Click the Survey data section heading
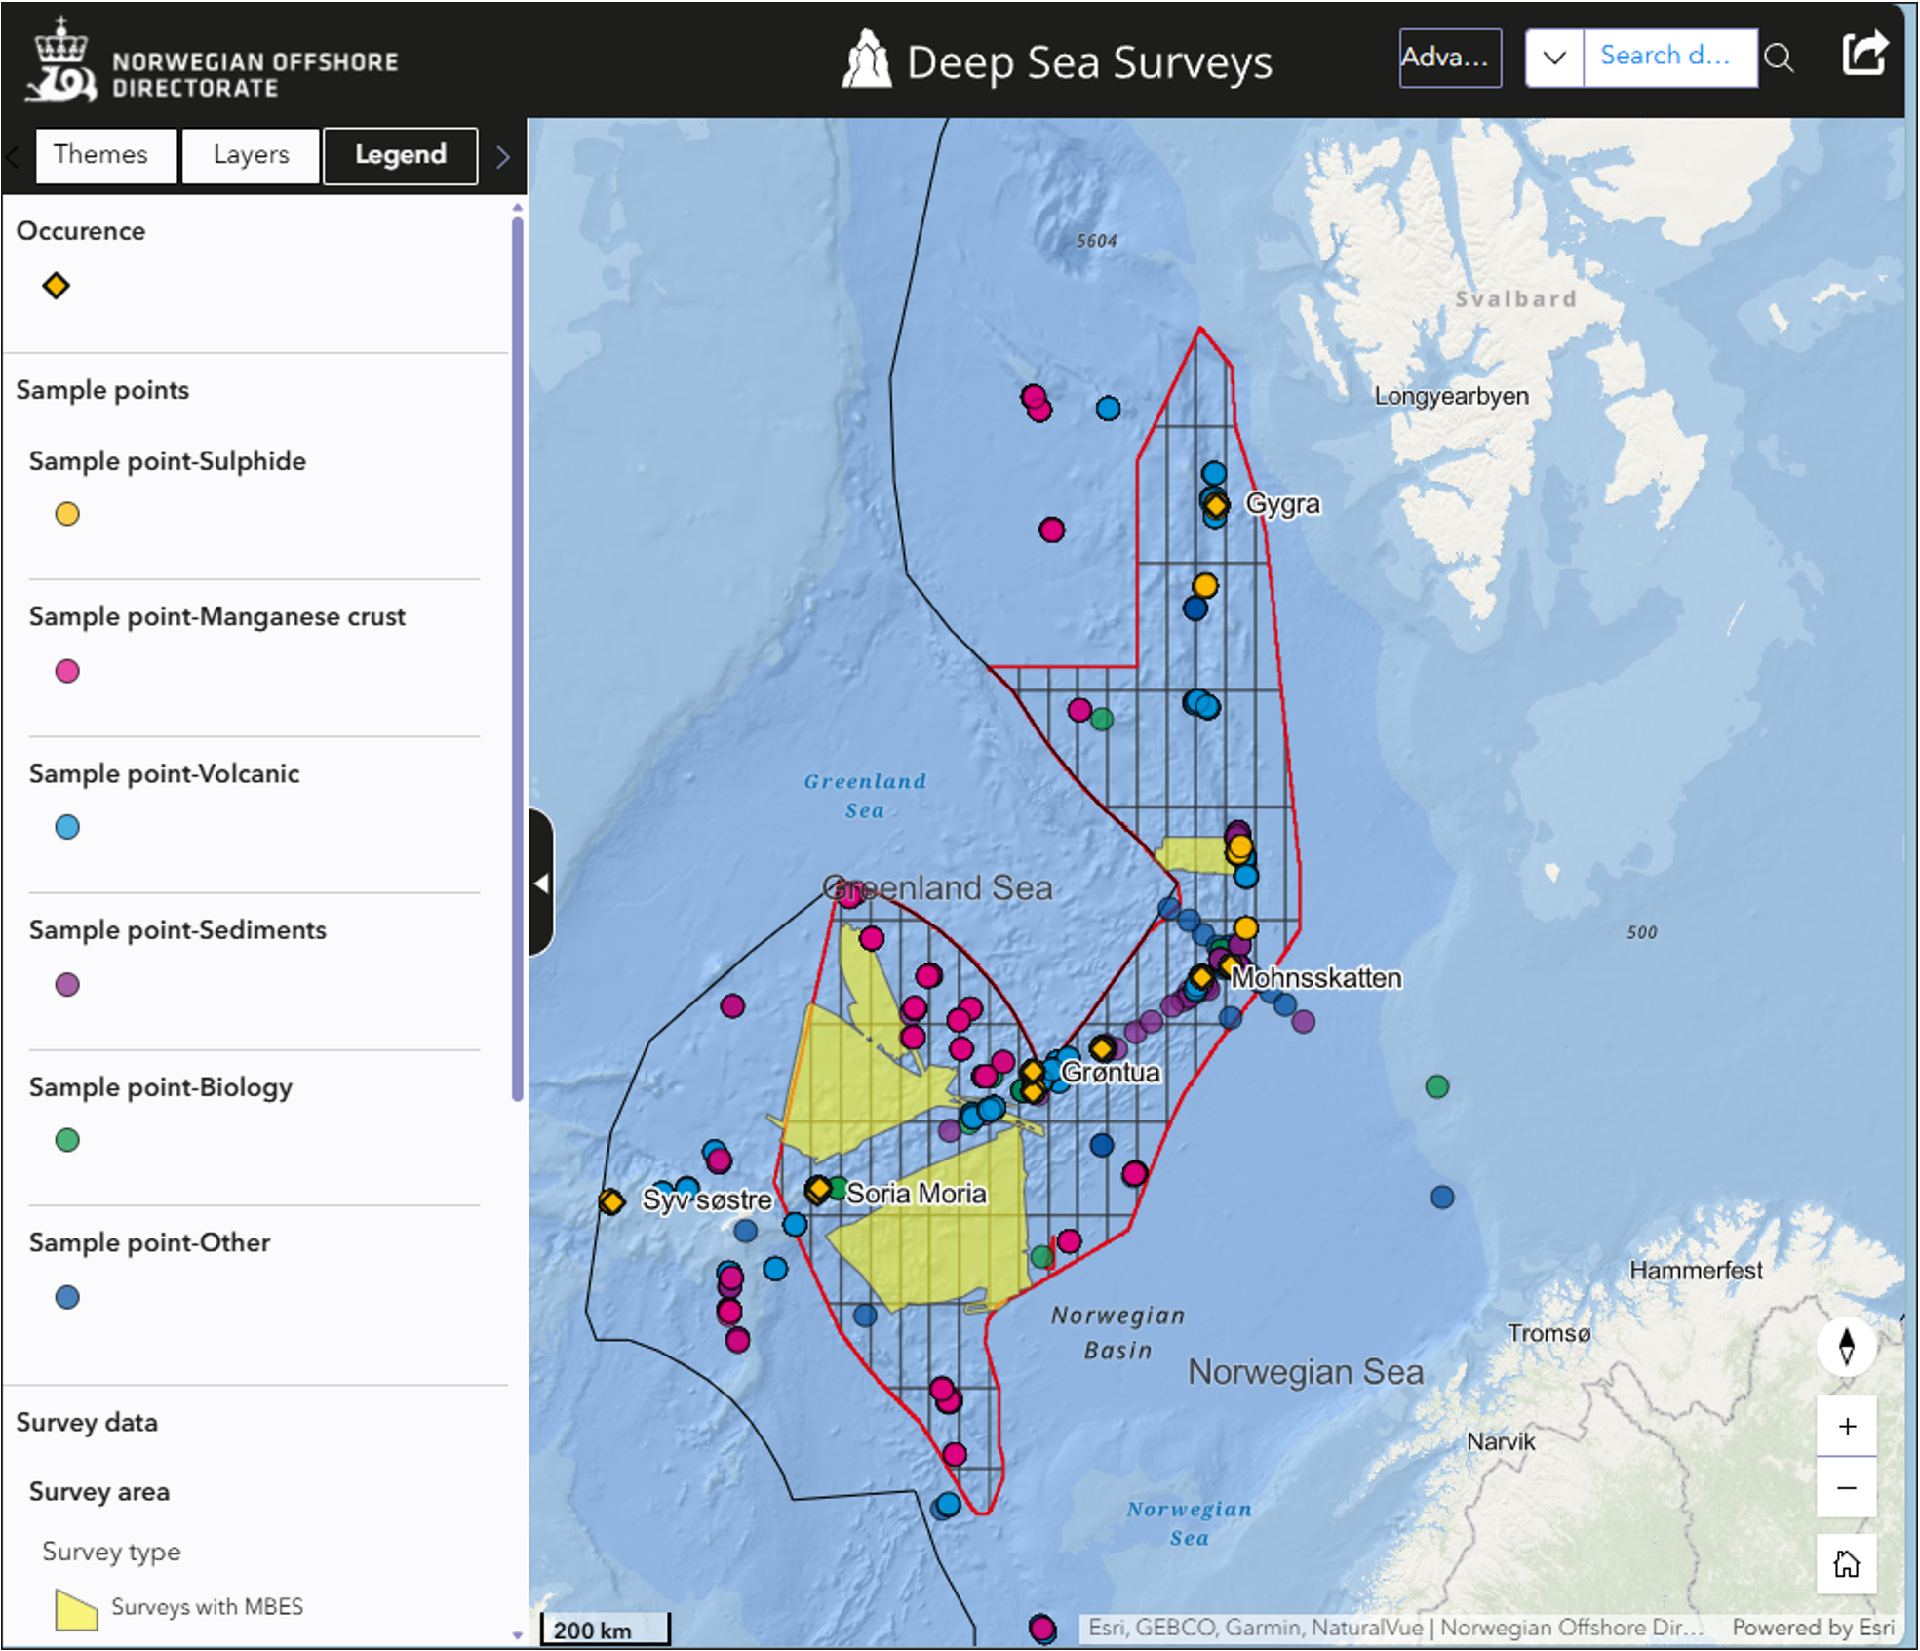This screenshot has width=1920, height=1651. click(87, 1423)
